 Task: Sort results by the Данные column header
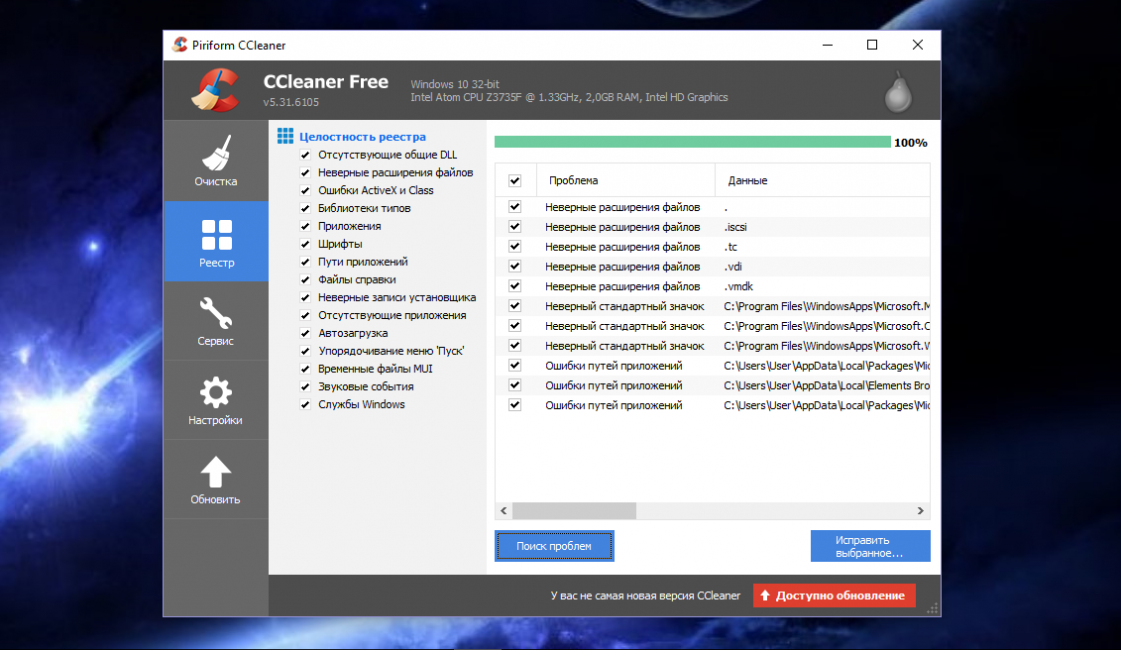[x=822, y=180]
